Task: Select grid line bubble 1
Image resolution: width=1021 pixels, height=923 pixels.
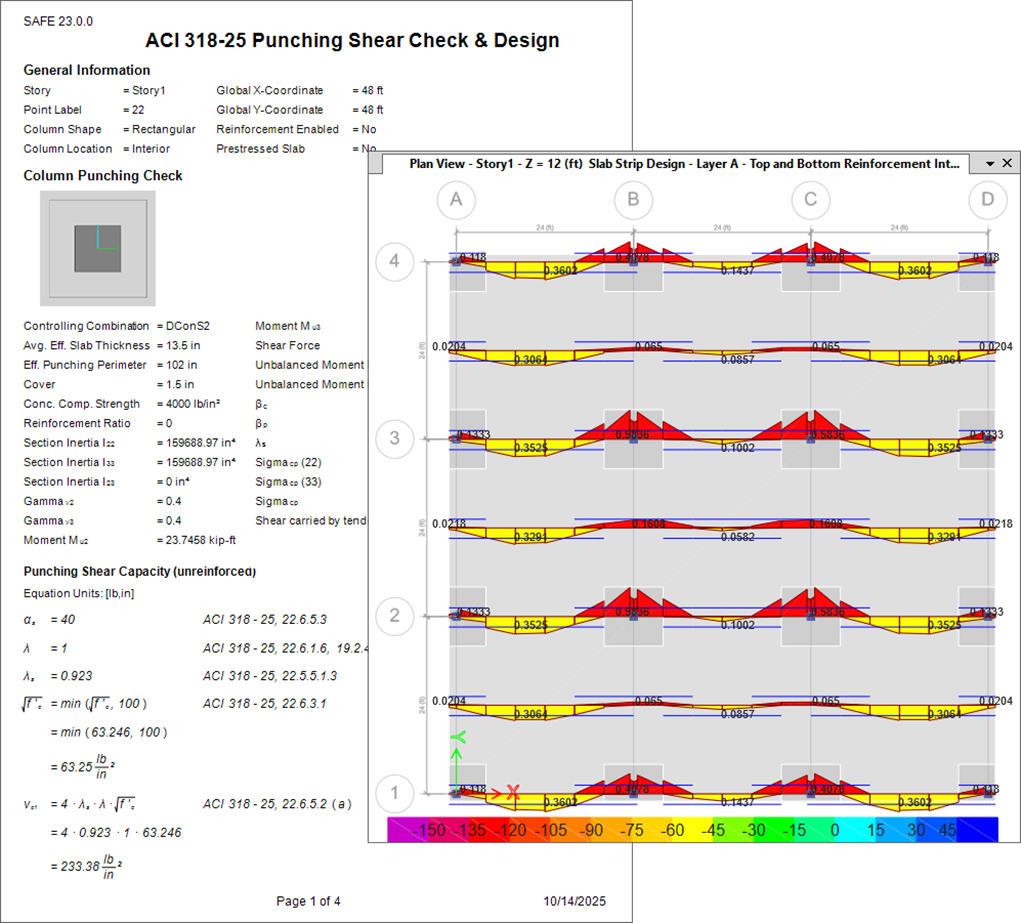Action: 394,793
